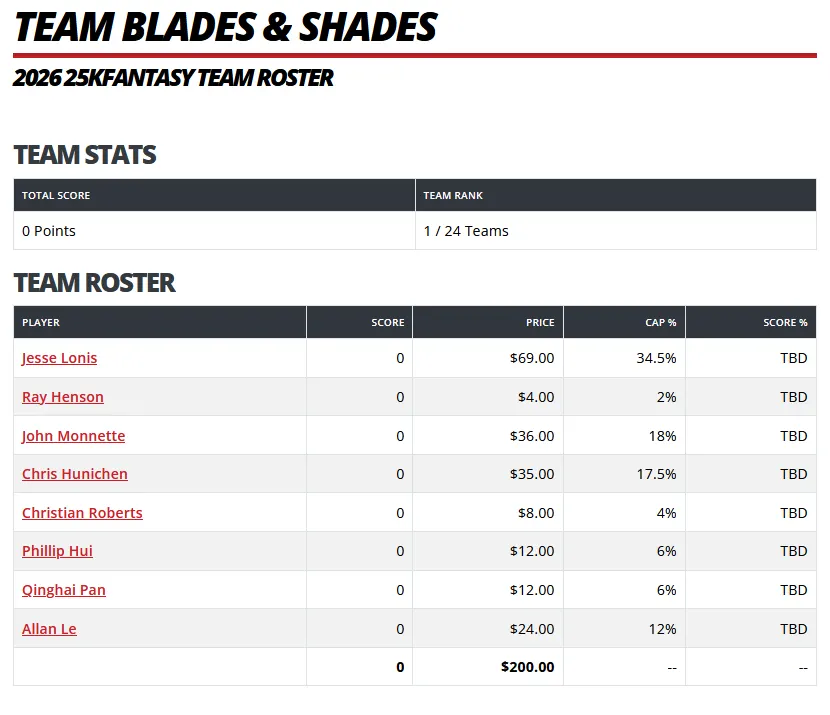The image size is (830, 715).
Task: Click the 0 Points total score value
Action: pos(49,231)
